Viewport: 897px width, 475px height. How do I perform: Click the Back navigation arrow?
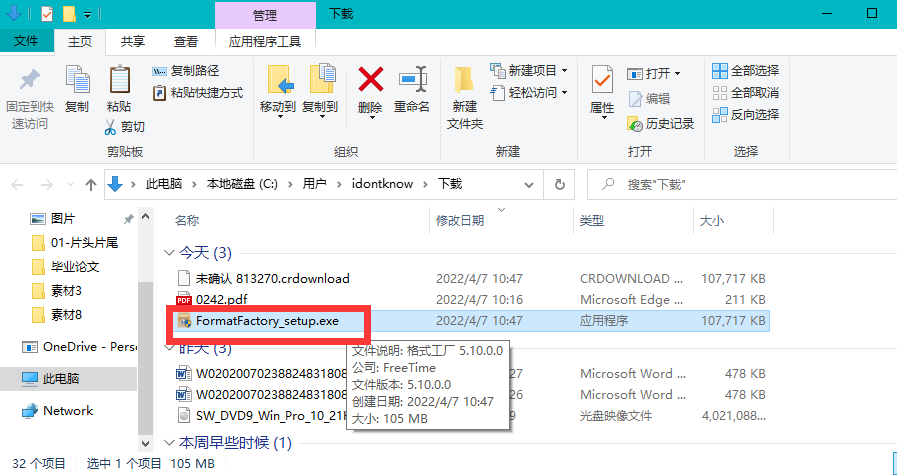pyautogui.click(x=18, y=184)
